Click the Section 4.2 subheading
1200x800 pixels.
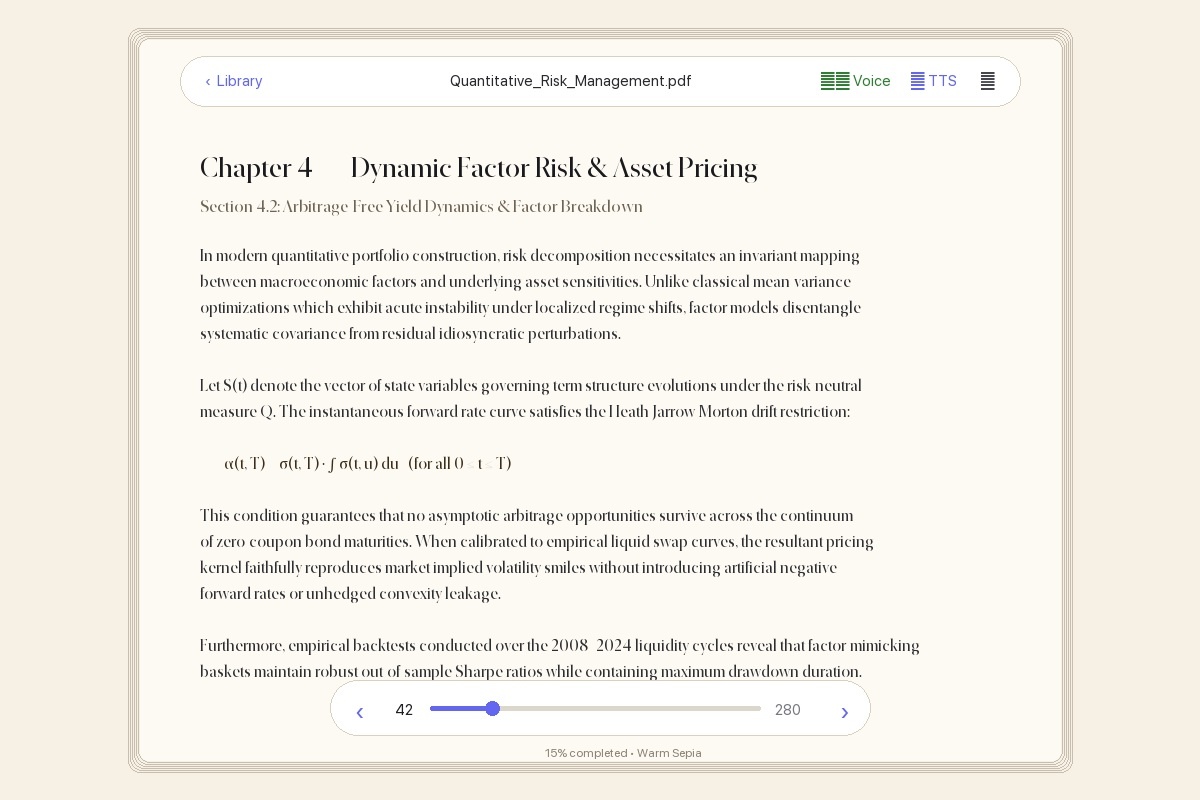(421, 207)
